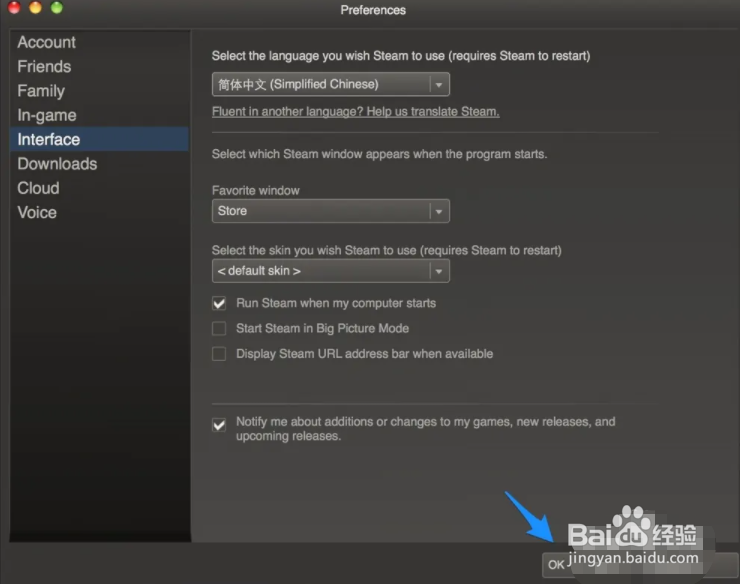Minimize the Preferences window with yellow button
Image resolution: width=740 pixels, height=584 pixels.
pos(35,7)
